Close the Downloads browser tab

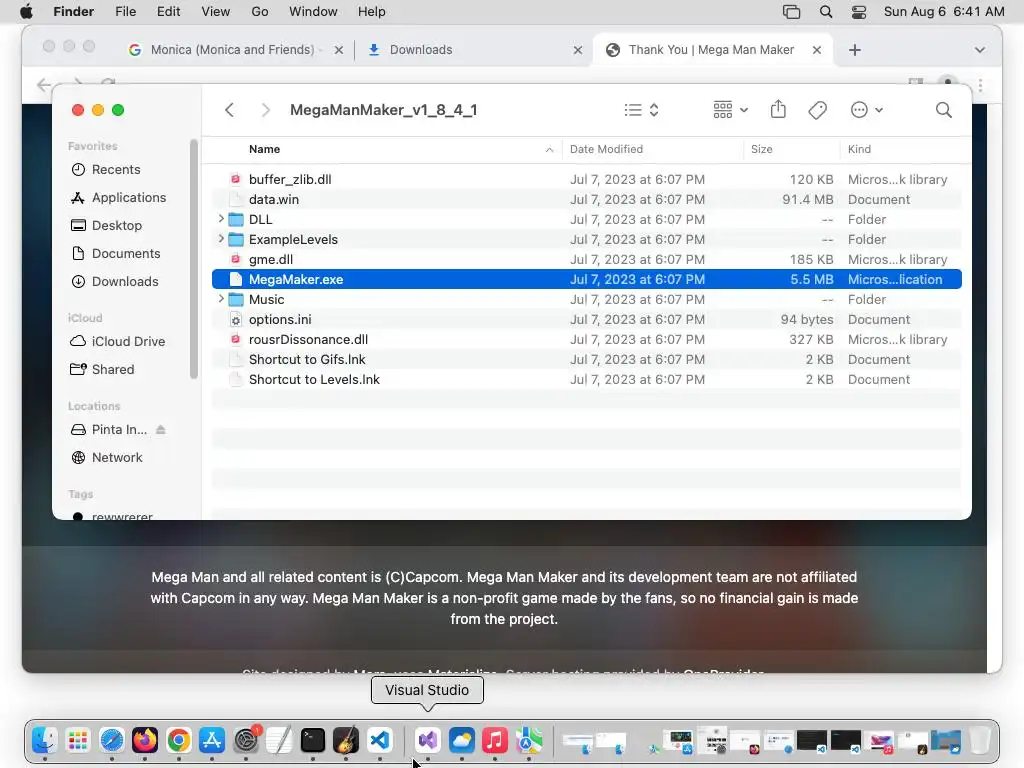577,50
